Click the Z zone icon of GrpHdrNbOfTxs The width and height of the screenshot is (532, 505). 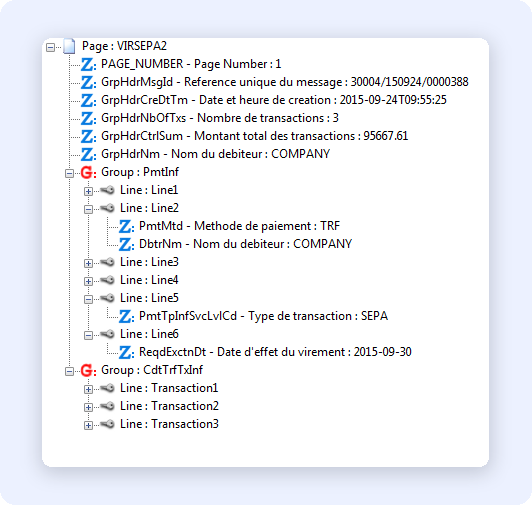click(x=88, y=118)
